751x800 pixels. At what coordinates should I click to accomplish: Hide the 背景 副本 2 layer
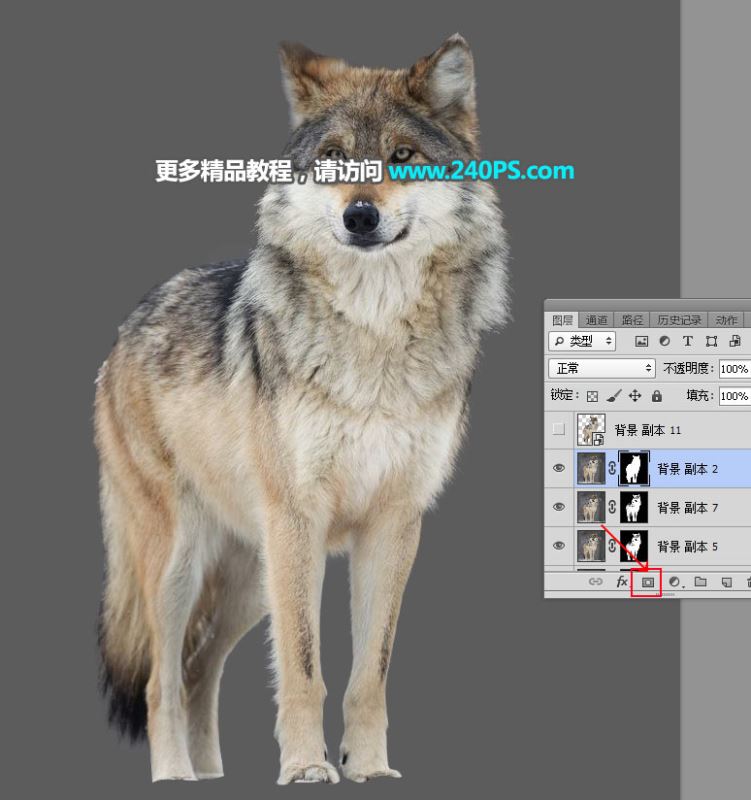tap(559, 468)
